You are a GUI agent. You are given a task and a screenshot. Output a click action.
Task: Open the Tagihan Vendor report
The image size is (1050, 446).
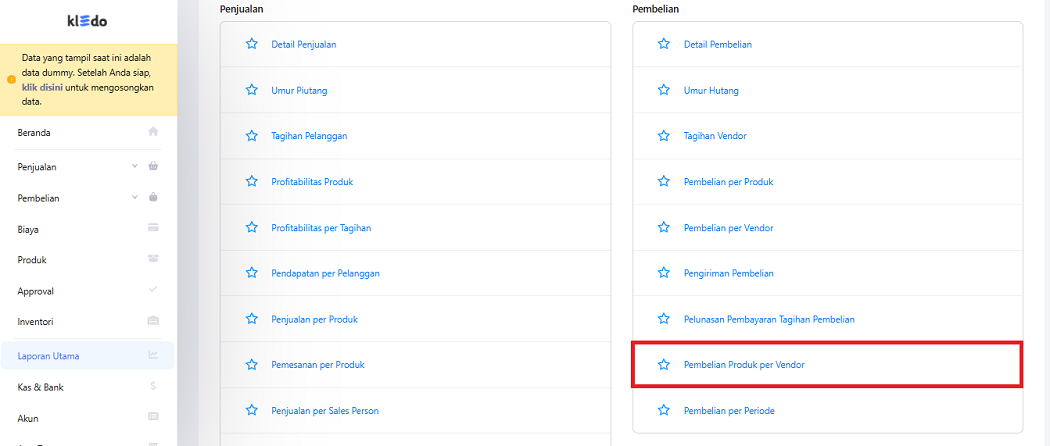[714, 136]
